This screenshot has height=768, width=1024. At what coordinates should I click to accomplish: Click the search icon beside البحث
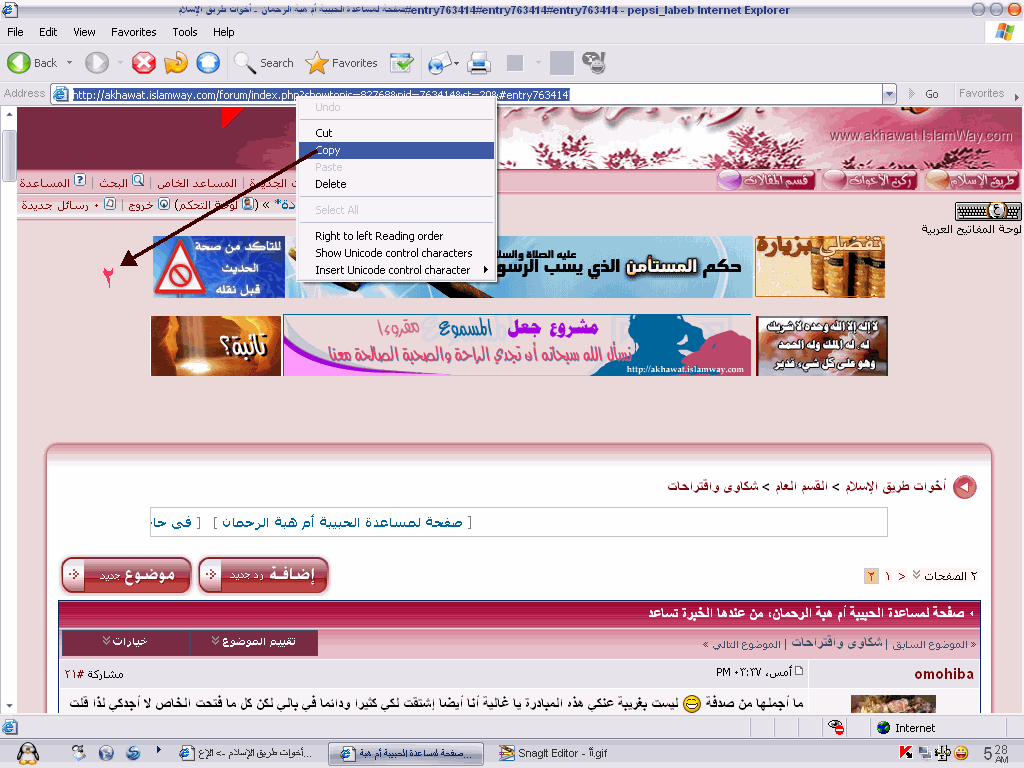click(x=138, y=180)
